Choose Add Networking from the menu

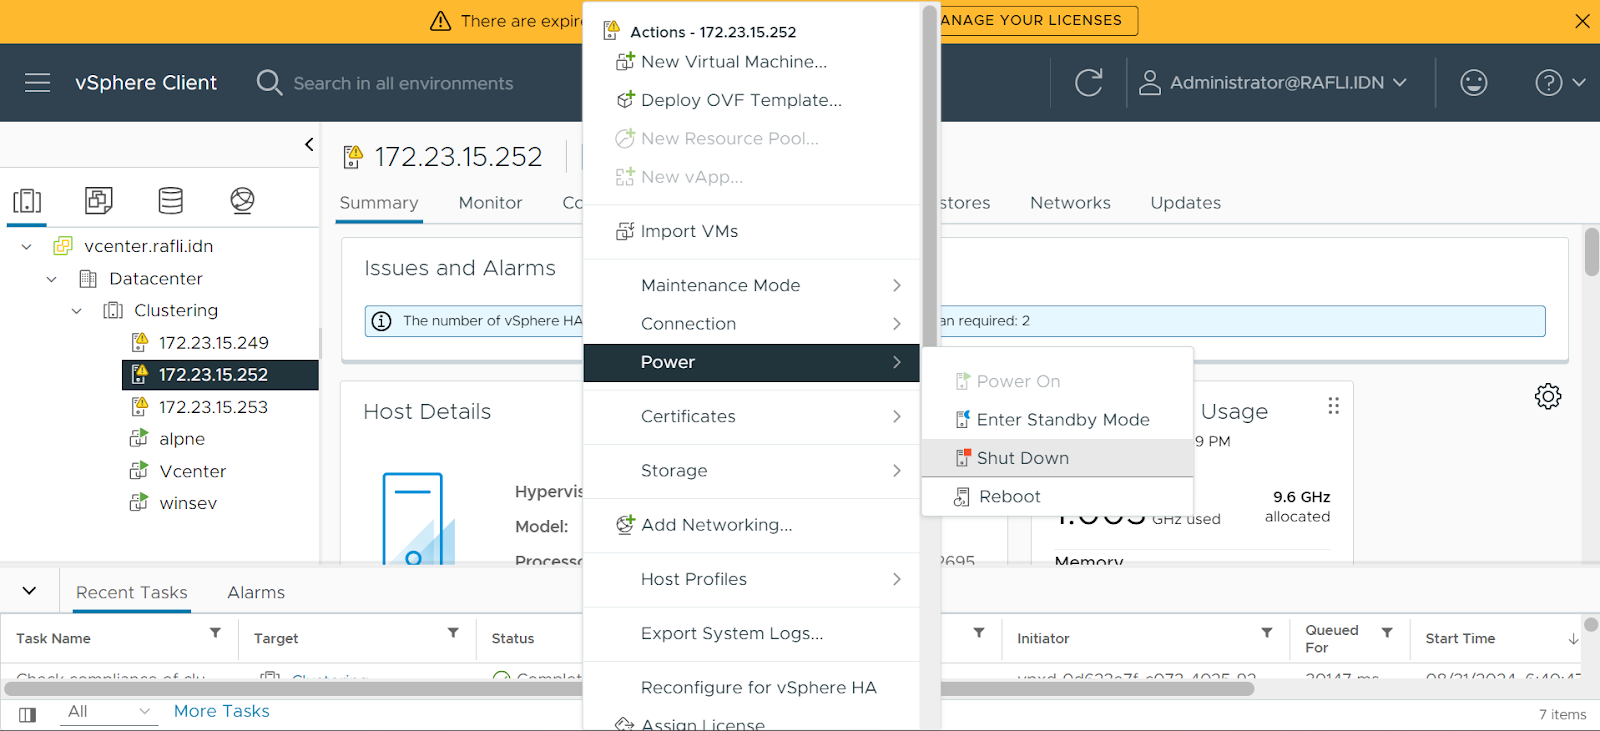point(751,525)
